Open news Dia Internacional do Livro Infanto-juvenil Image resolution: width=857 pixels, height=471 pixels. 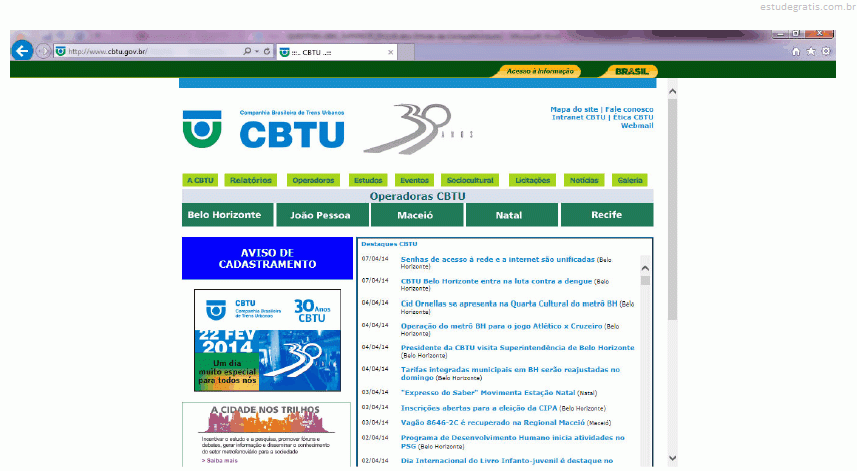point(507,461)
